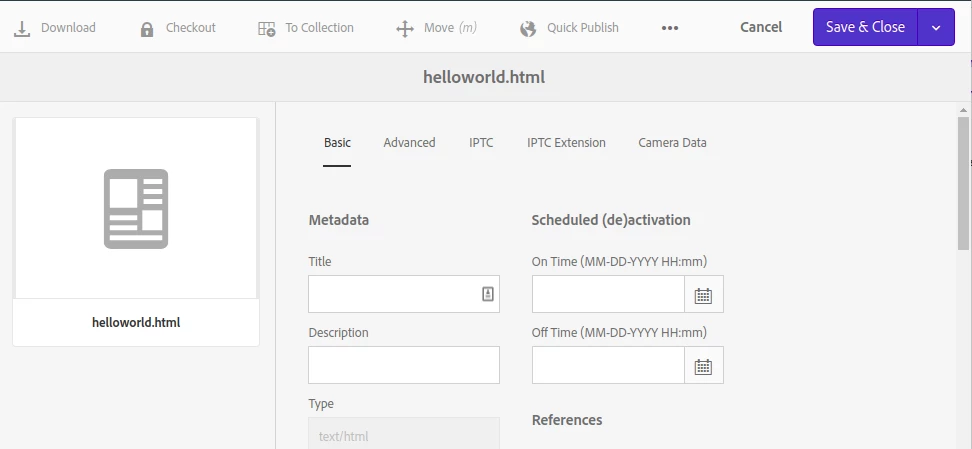The width and height of the screenshot is (972, 449).
Task: Open the more actions ellipsis menu
Action: point(670,28)
